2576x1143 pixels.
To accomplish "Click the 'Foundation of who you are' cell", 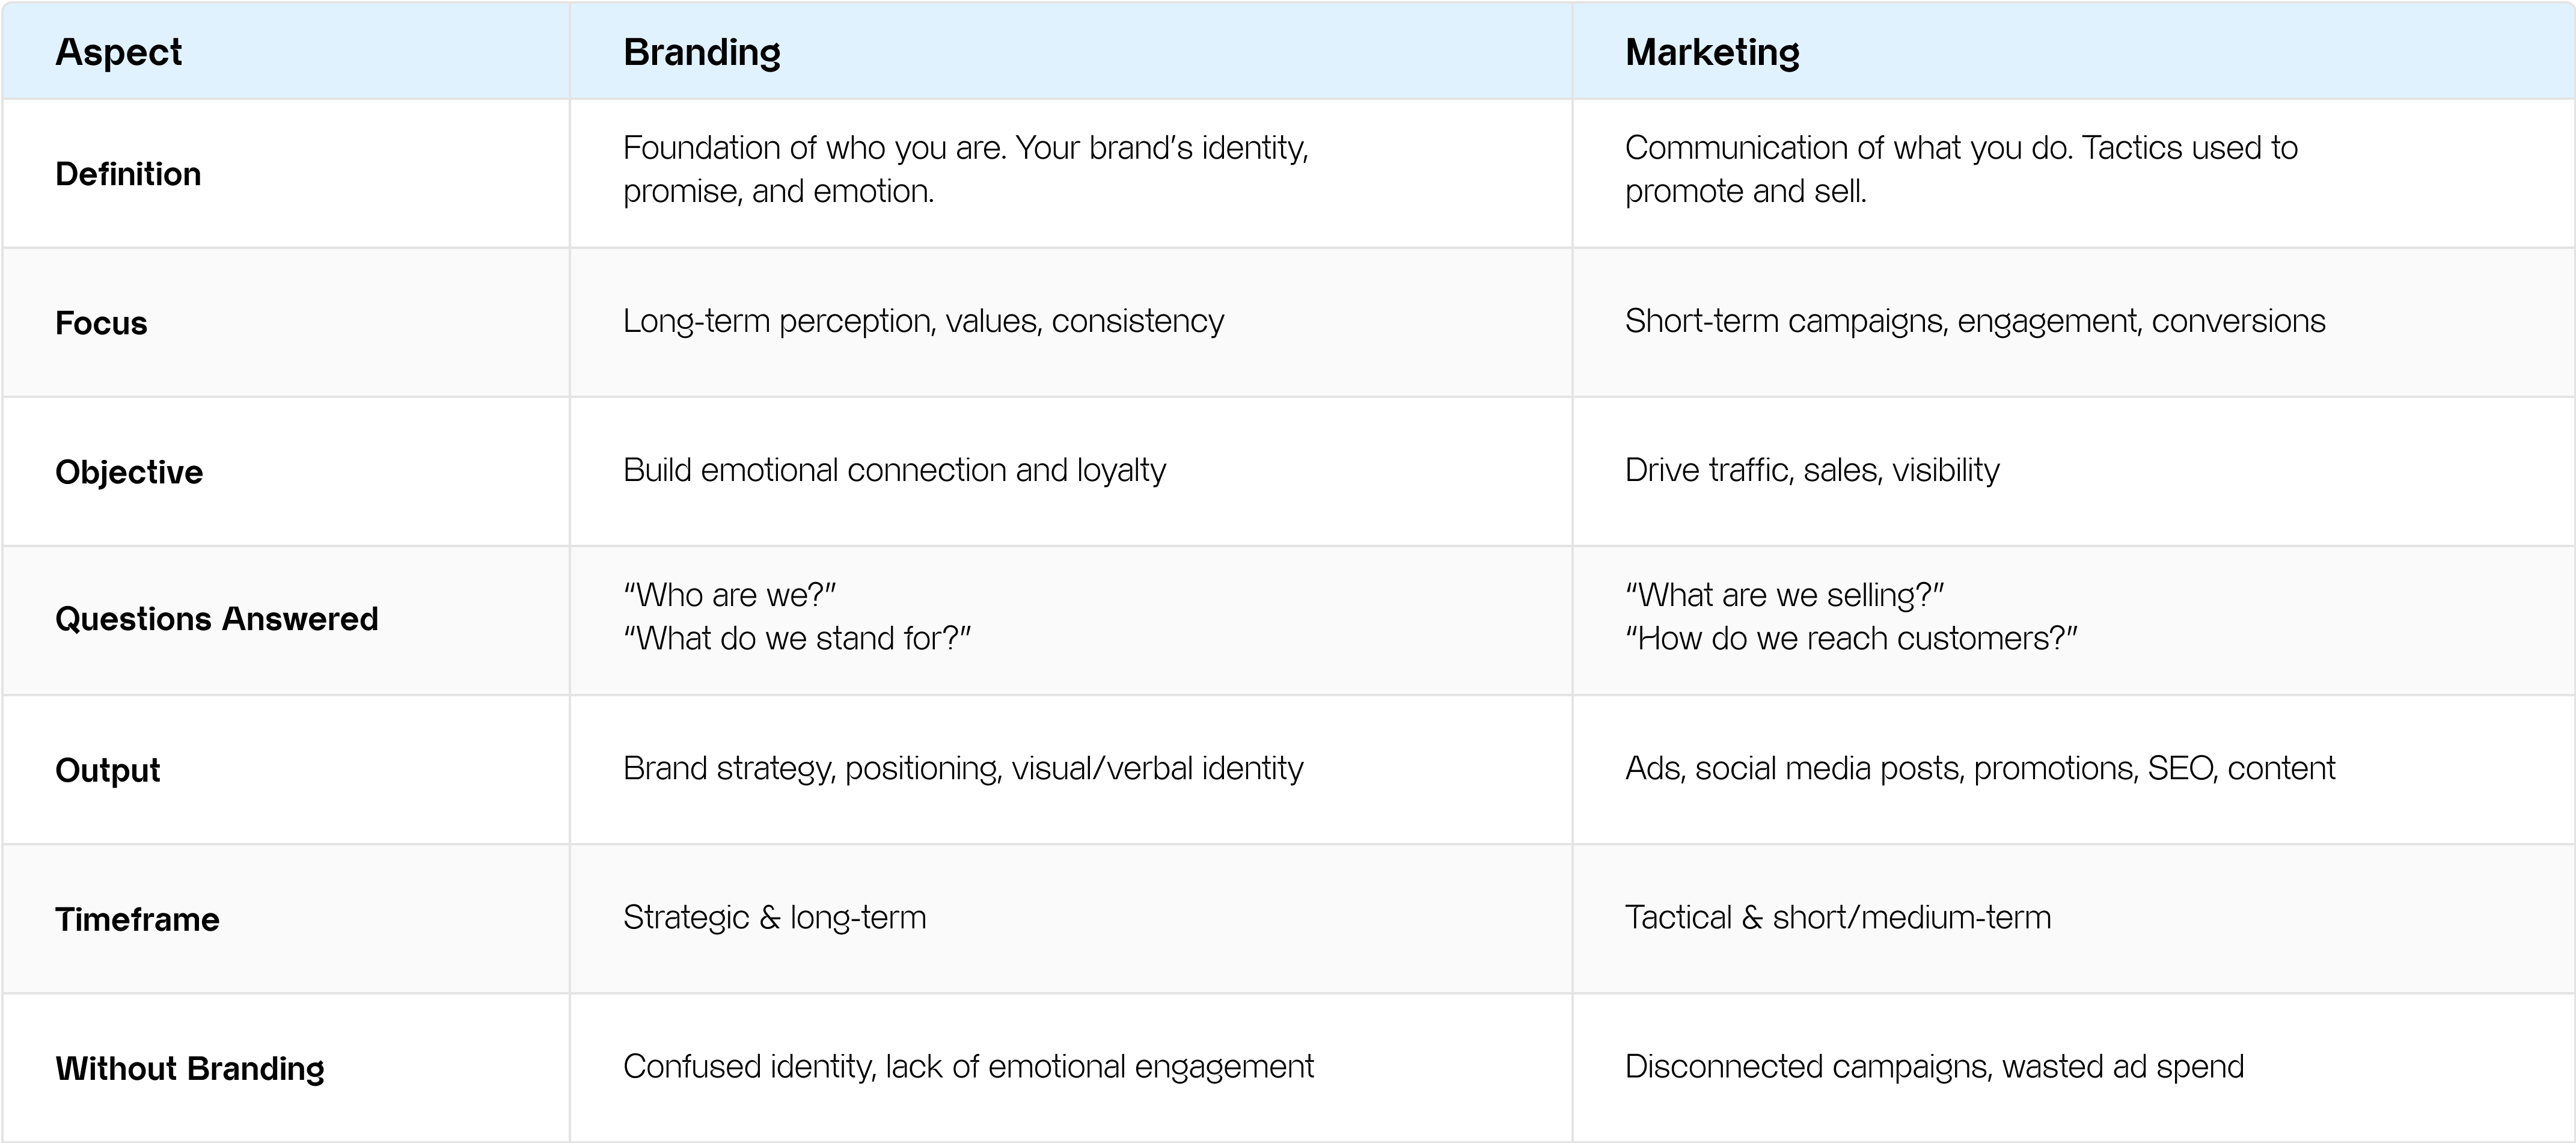I will pos(1071,173).
